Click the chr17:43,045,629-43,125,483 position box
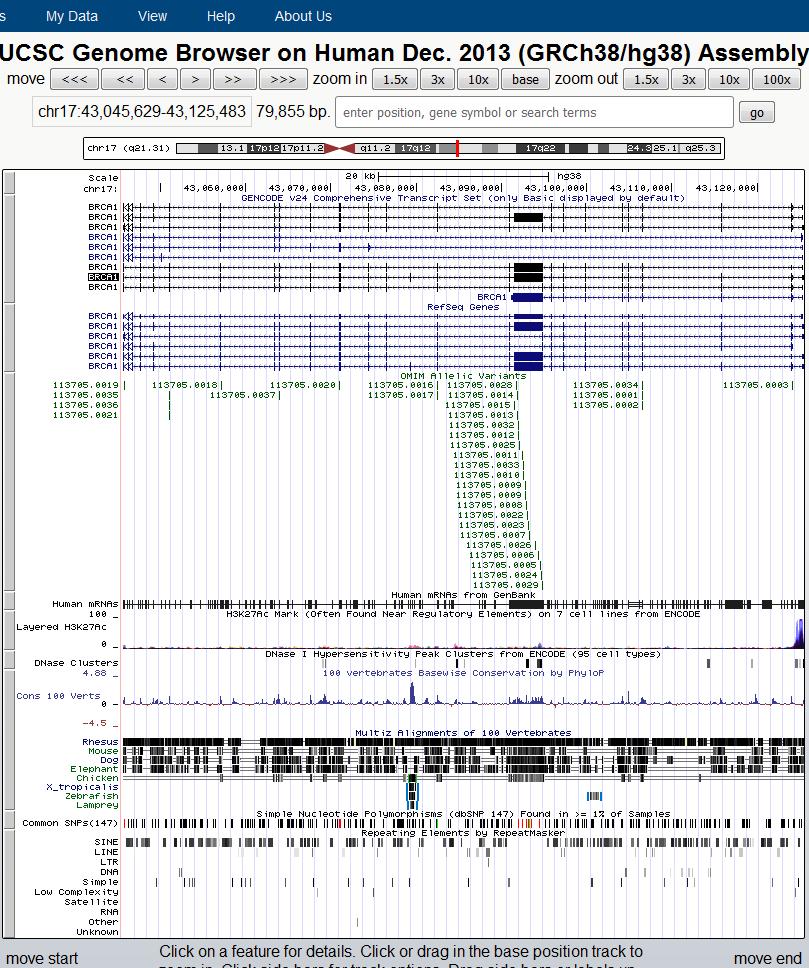The image size is (809, 968). point(142,112)
